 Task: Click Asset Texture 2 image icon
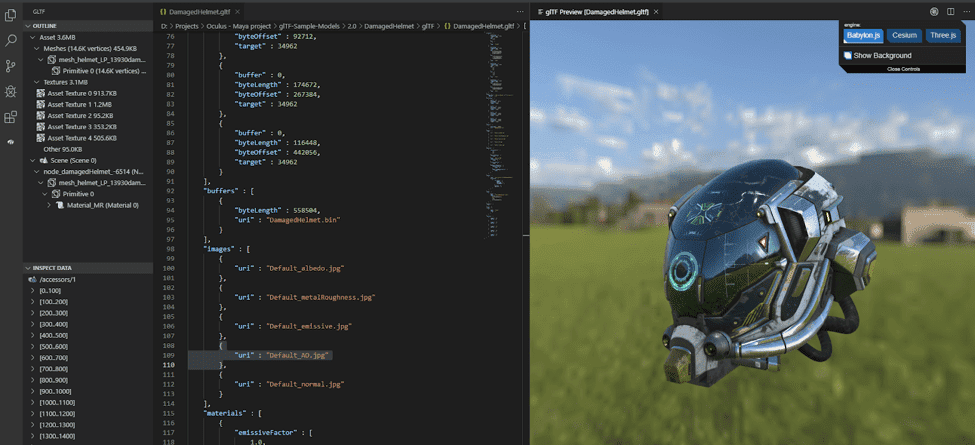[x=42, y=116]
